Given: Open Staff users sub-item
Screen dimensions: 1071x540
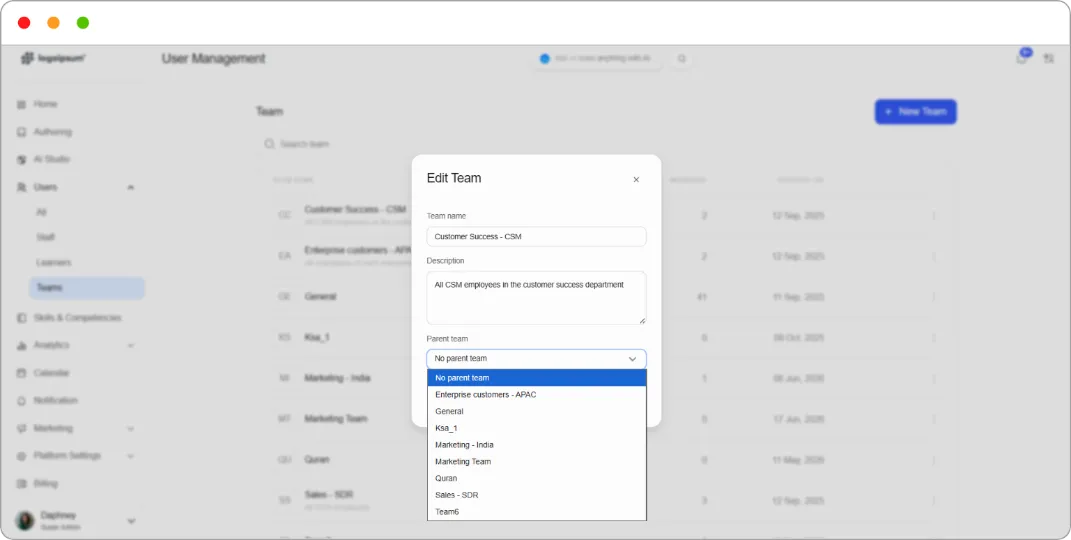Looking at the screenshot, I should pos(45,237).
